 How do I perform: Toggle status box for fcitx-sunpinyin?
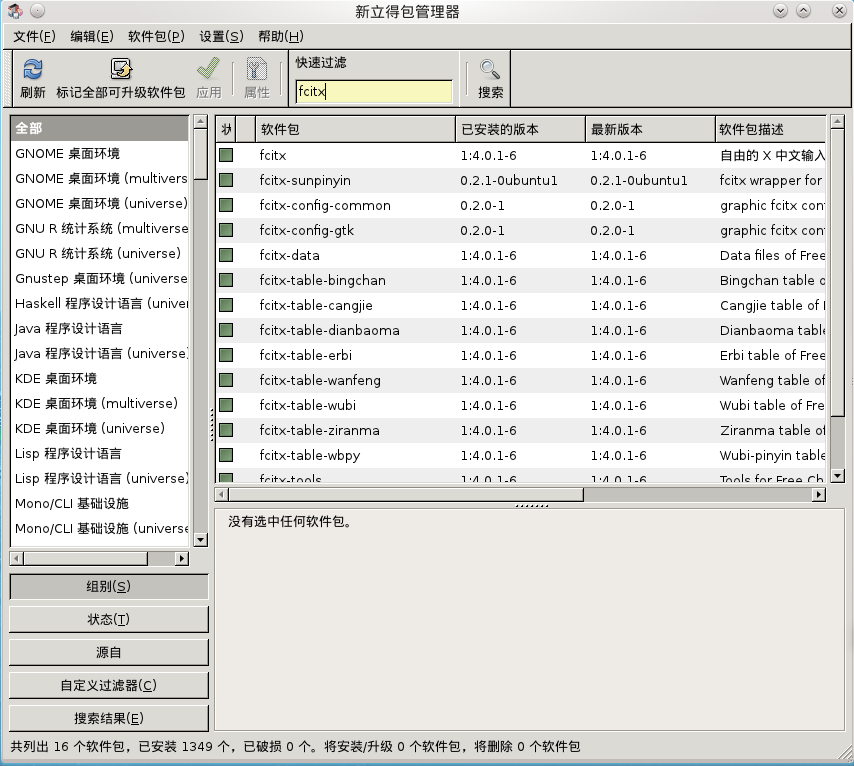pos(226,180)
